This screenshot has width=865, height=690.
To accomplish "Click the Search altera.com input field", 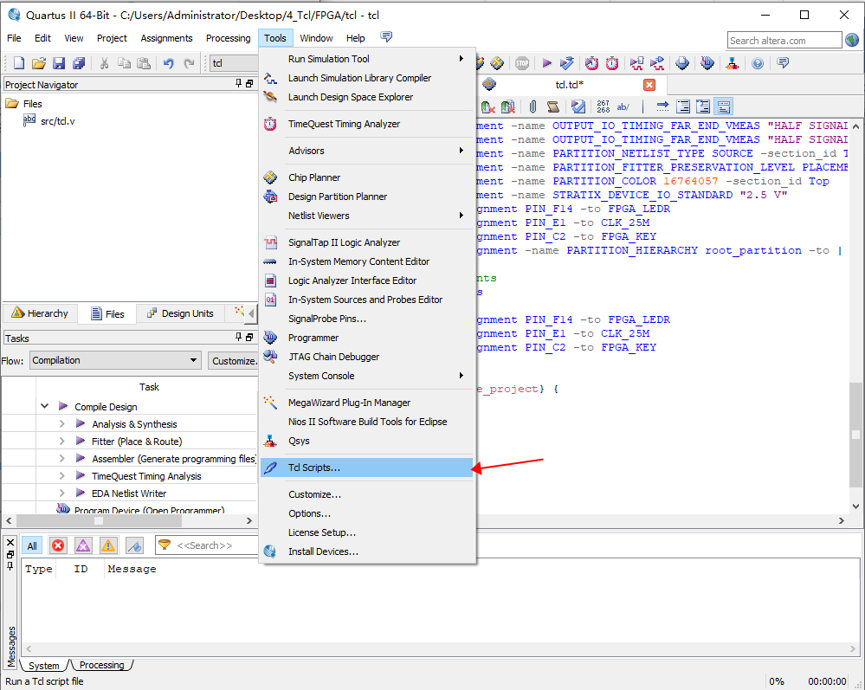I will [783, 40].
